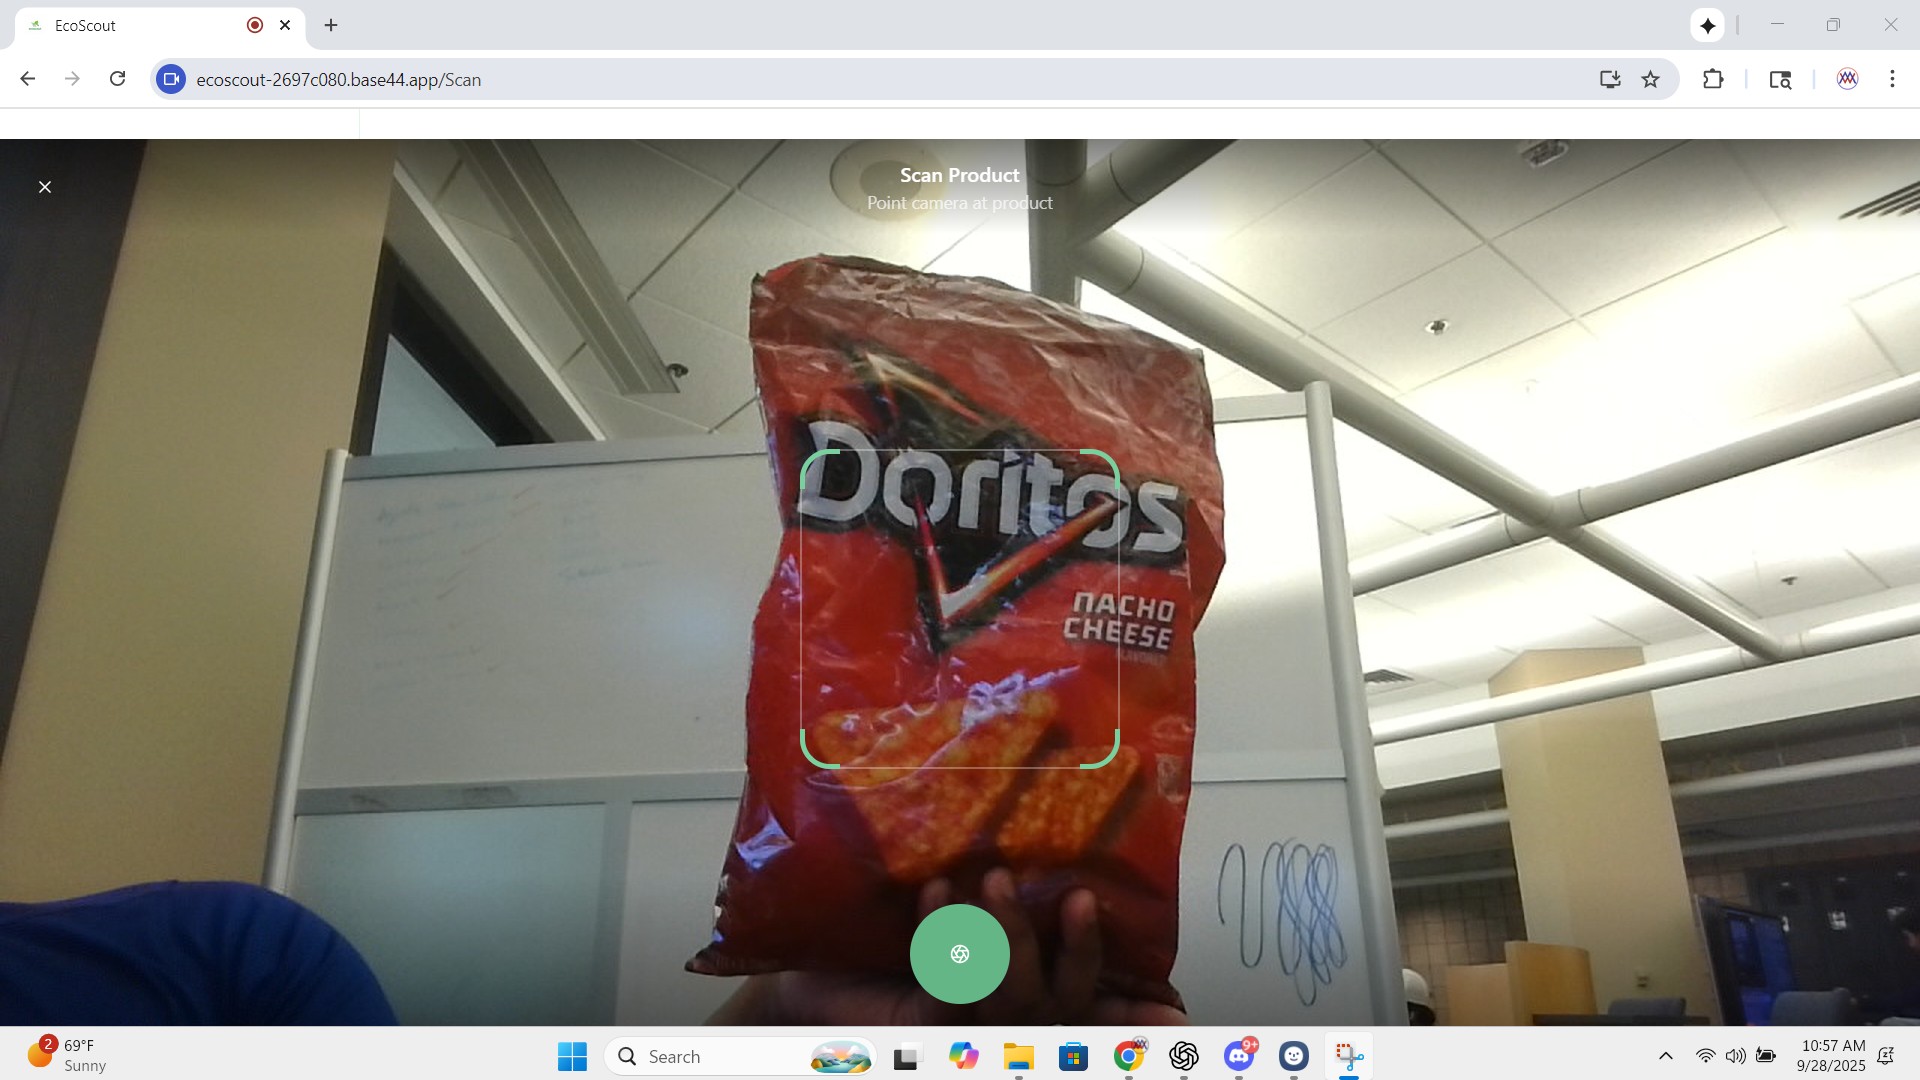The image size is (1920, 1080).
Task: Open the Extensions puzzle icon
Action: [1713, 79]
